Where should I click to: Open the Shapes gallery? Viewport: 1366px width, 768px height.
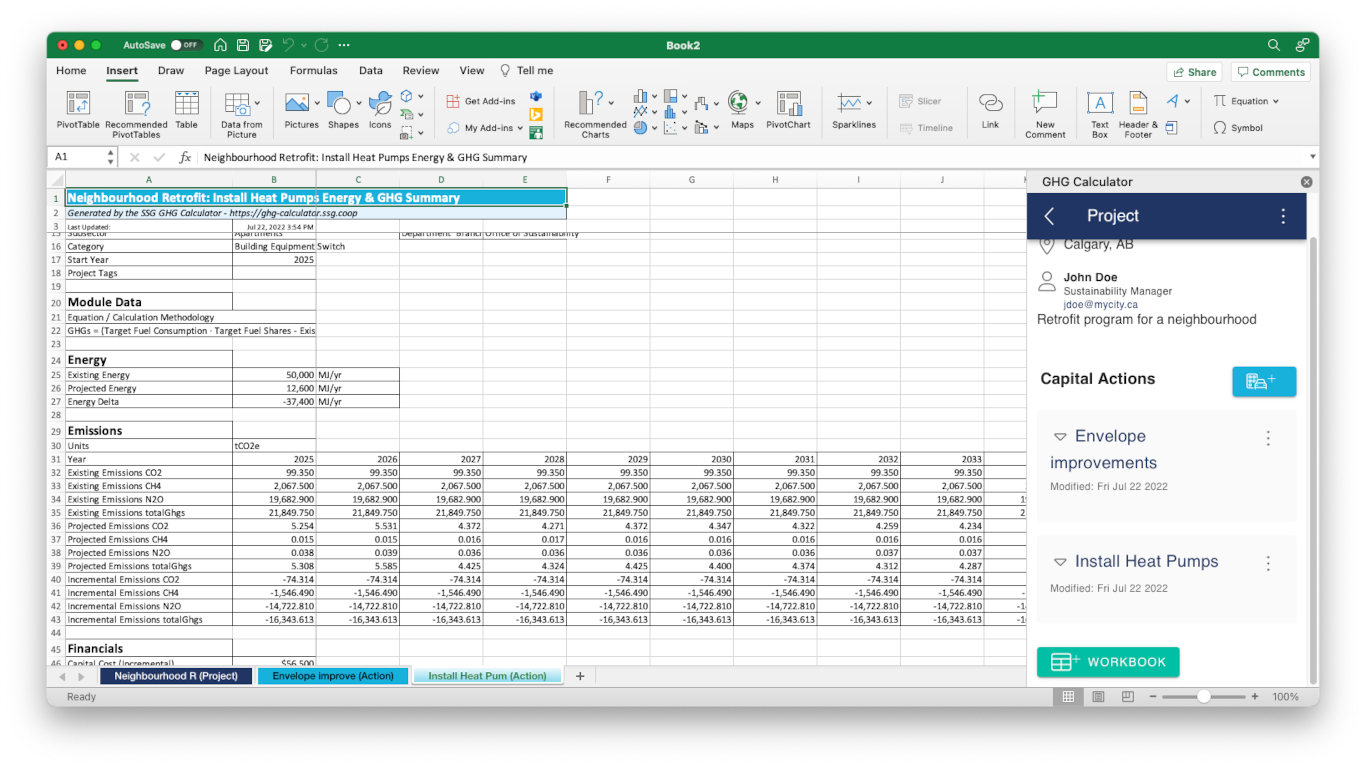tap(339, 102)
